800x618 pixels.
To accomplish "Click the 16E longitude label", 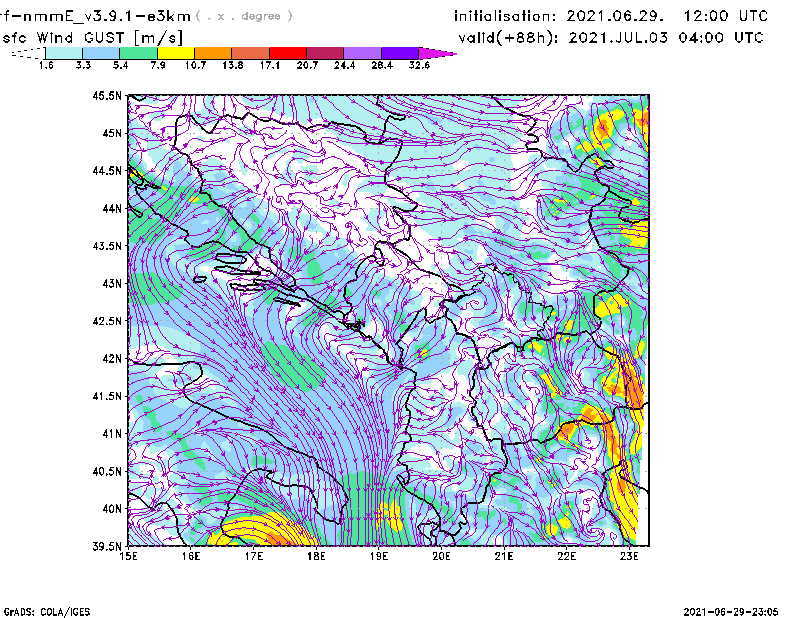I will click(x=191, y=556).
